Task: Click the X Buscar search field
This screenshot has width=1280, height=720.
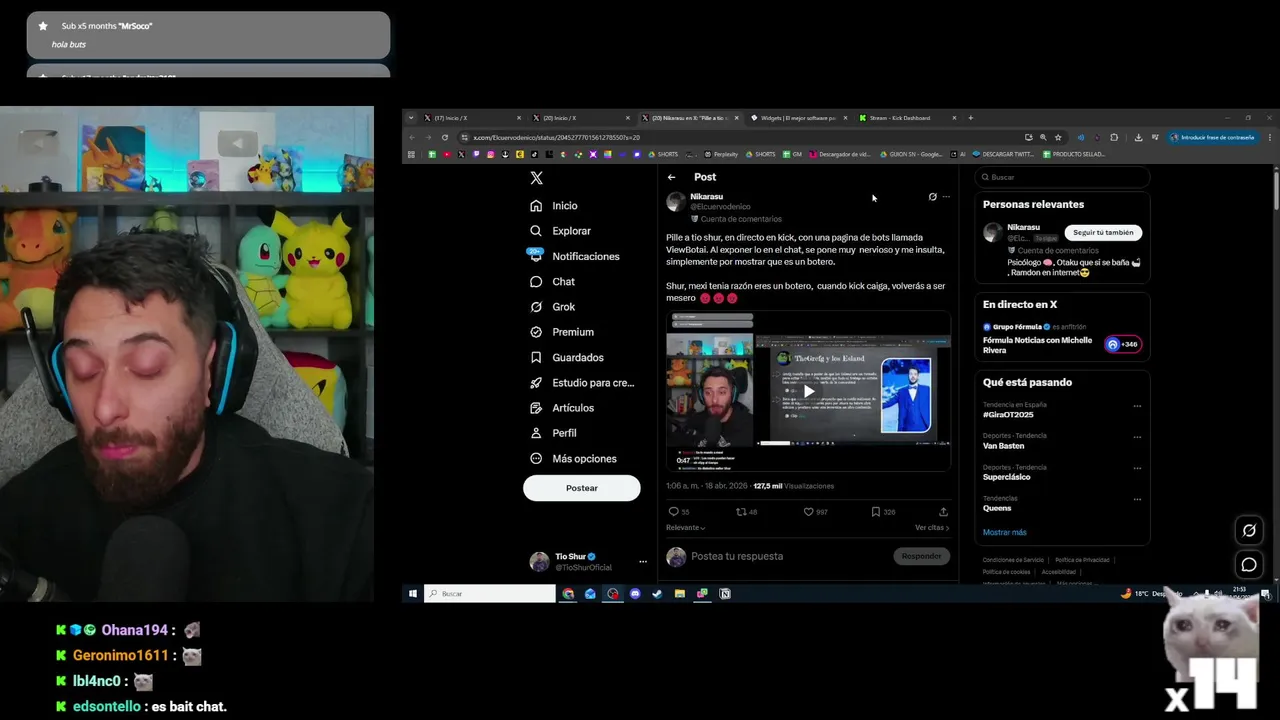Action: click(1062, 177)
